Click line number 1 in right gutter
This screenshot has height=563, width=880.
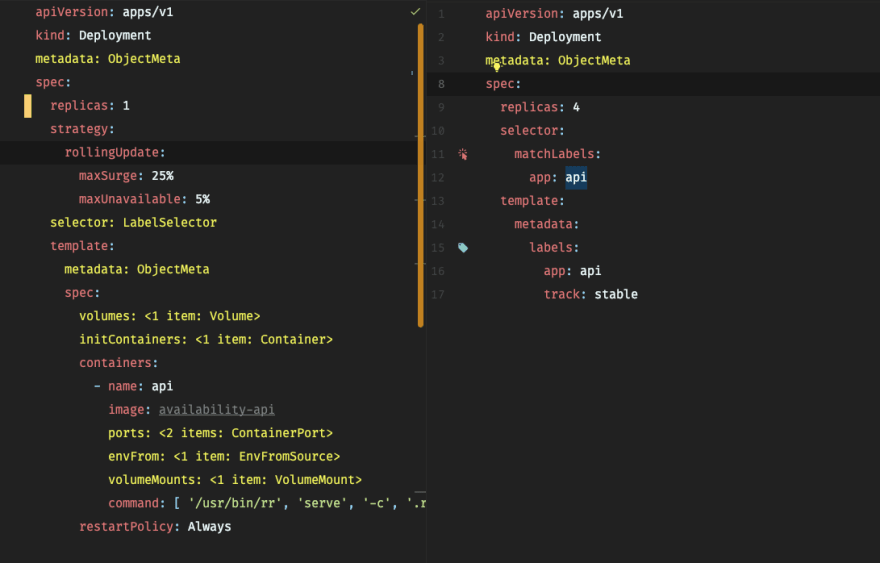coord(441,13)
